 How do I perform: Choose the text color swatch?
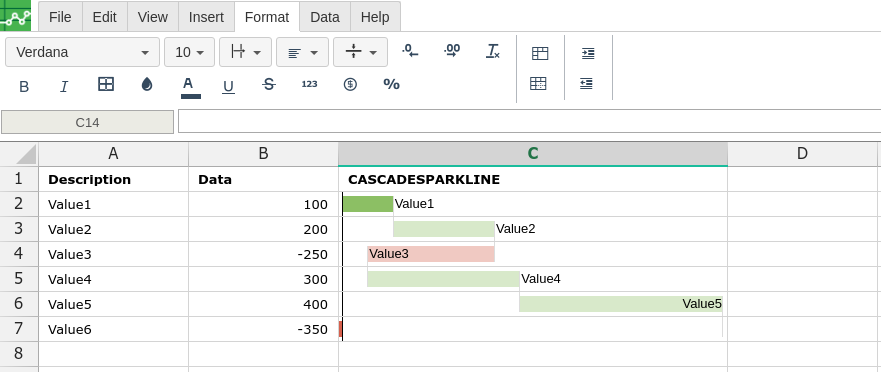point(190,86)
